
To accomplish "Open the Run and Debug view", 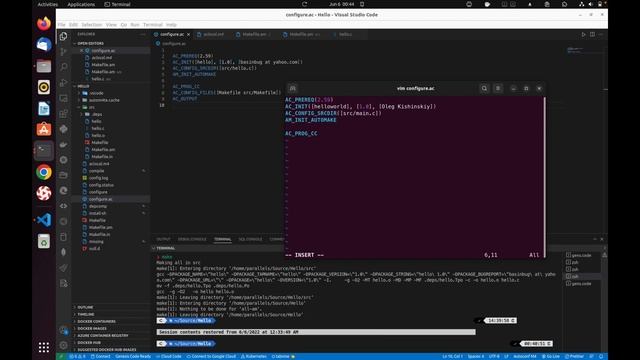I will click(63, 82).
